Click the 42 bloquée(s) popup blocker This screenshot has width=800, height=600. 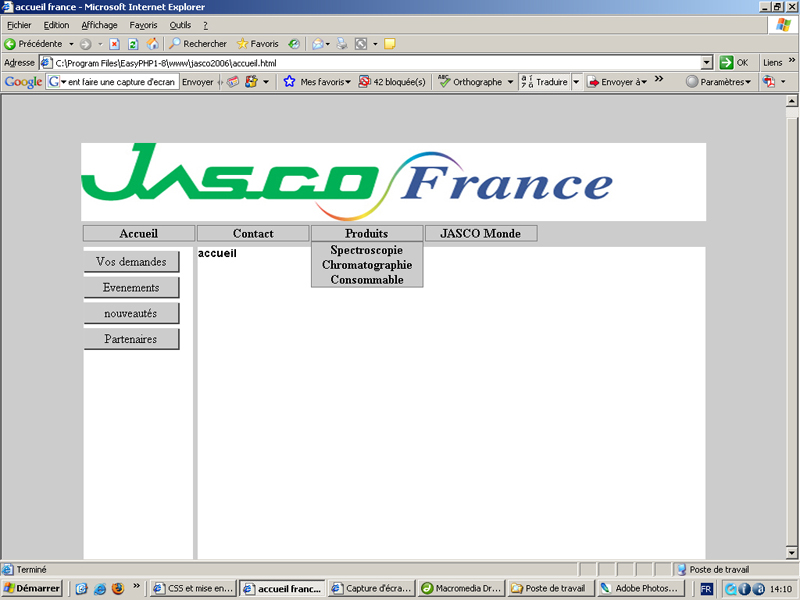pos(392,82)
